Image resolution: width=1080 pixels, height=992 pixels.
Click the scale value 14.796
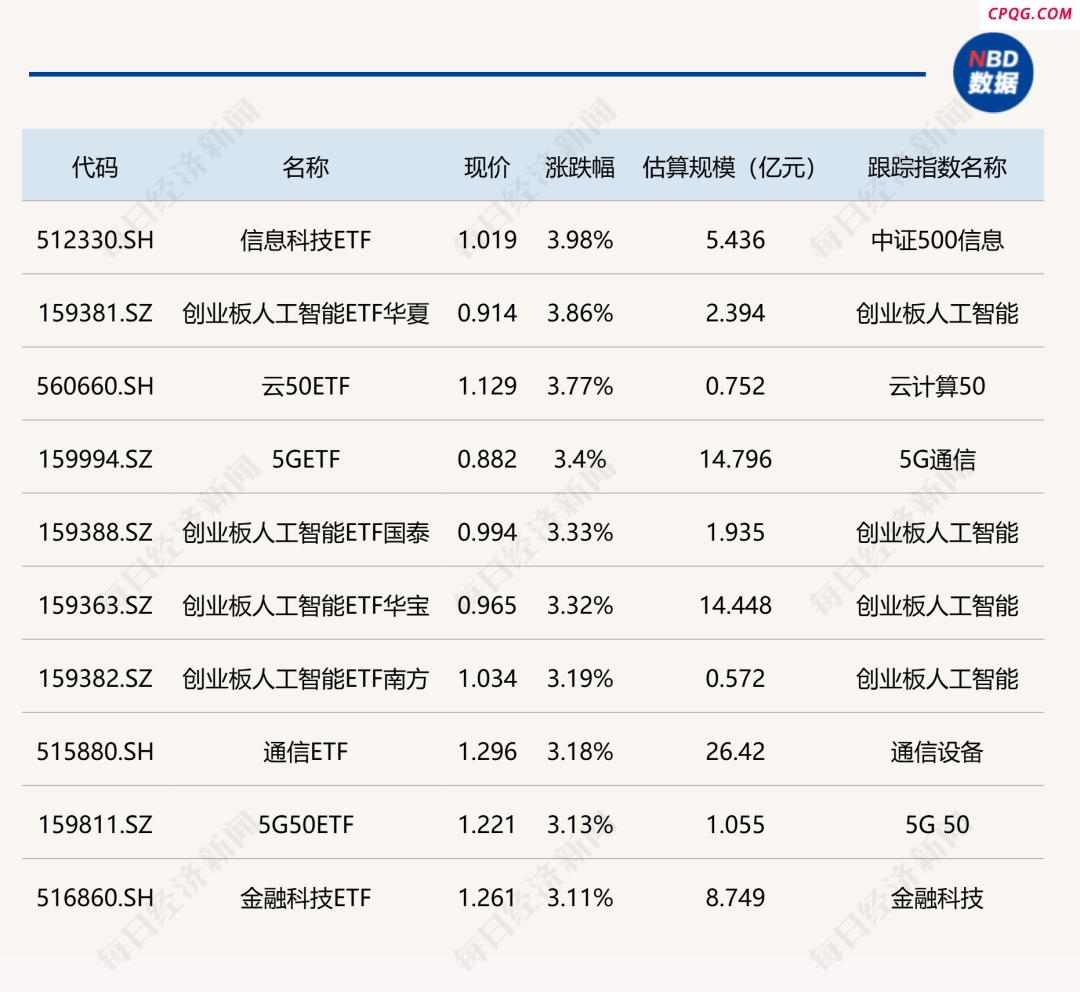pyautogui.click(x=735, y=459)
